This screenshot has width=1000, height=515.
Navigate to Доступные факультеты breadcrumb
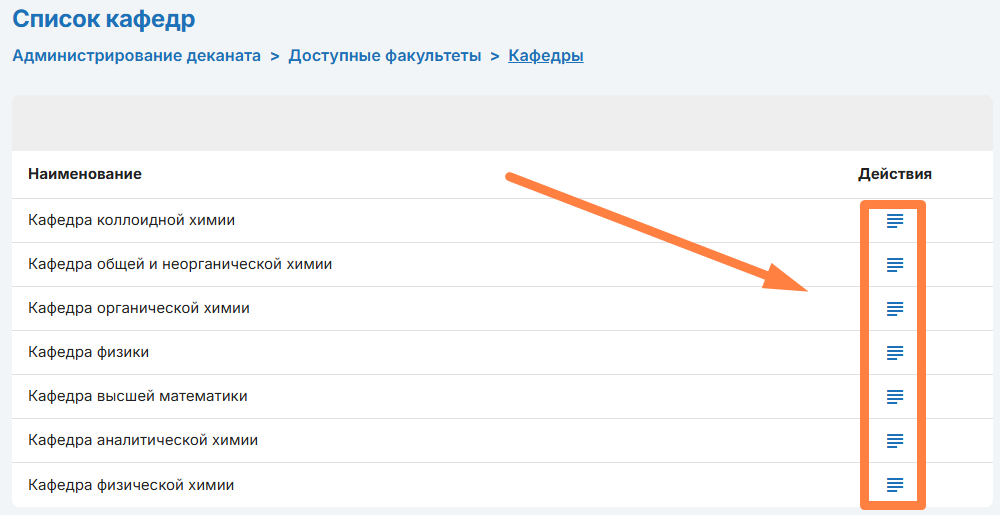point(385,56)
